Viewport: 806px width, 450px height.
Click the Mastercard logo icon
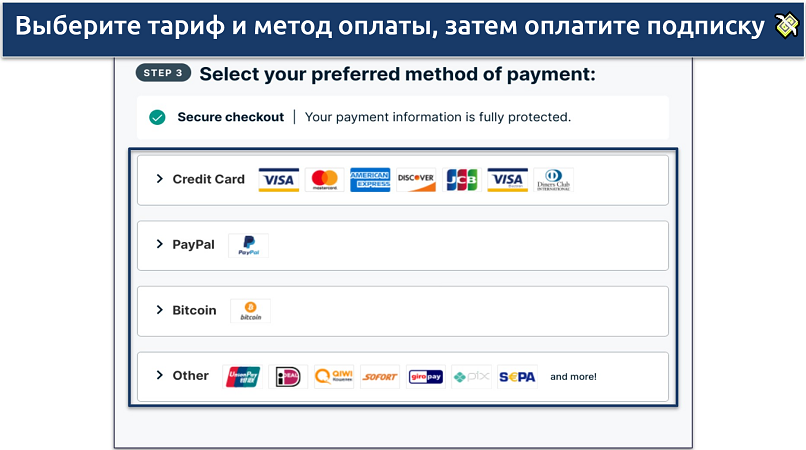[x=324, y=179]
